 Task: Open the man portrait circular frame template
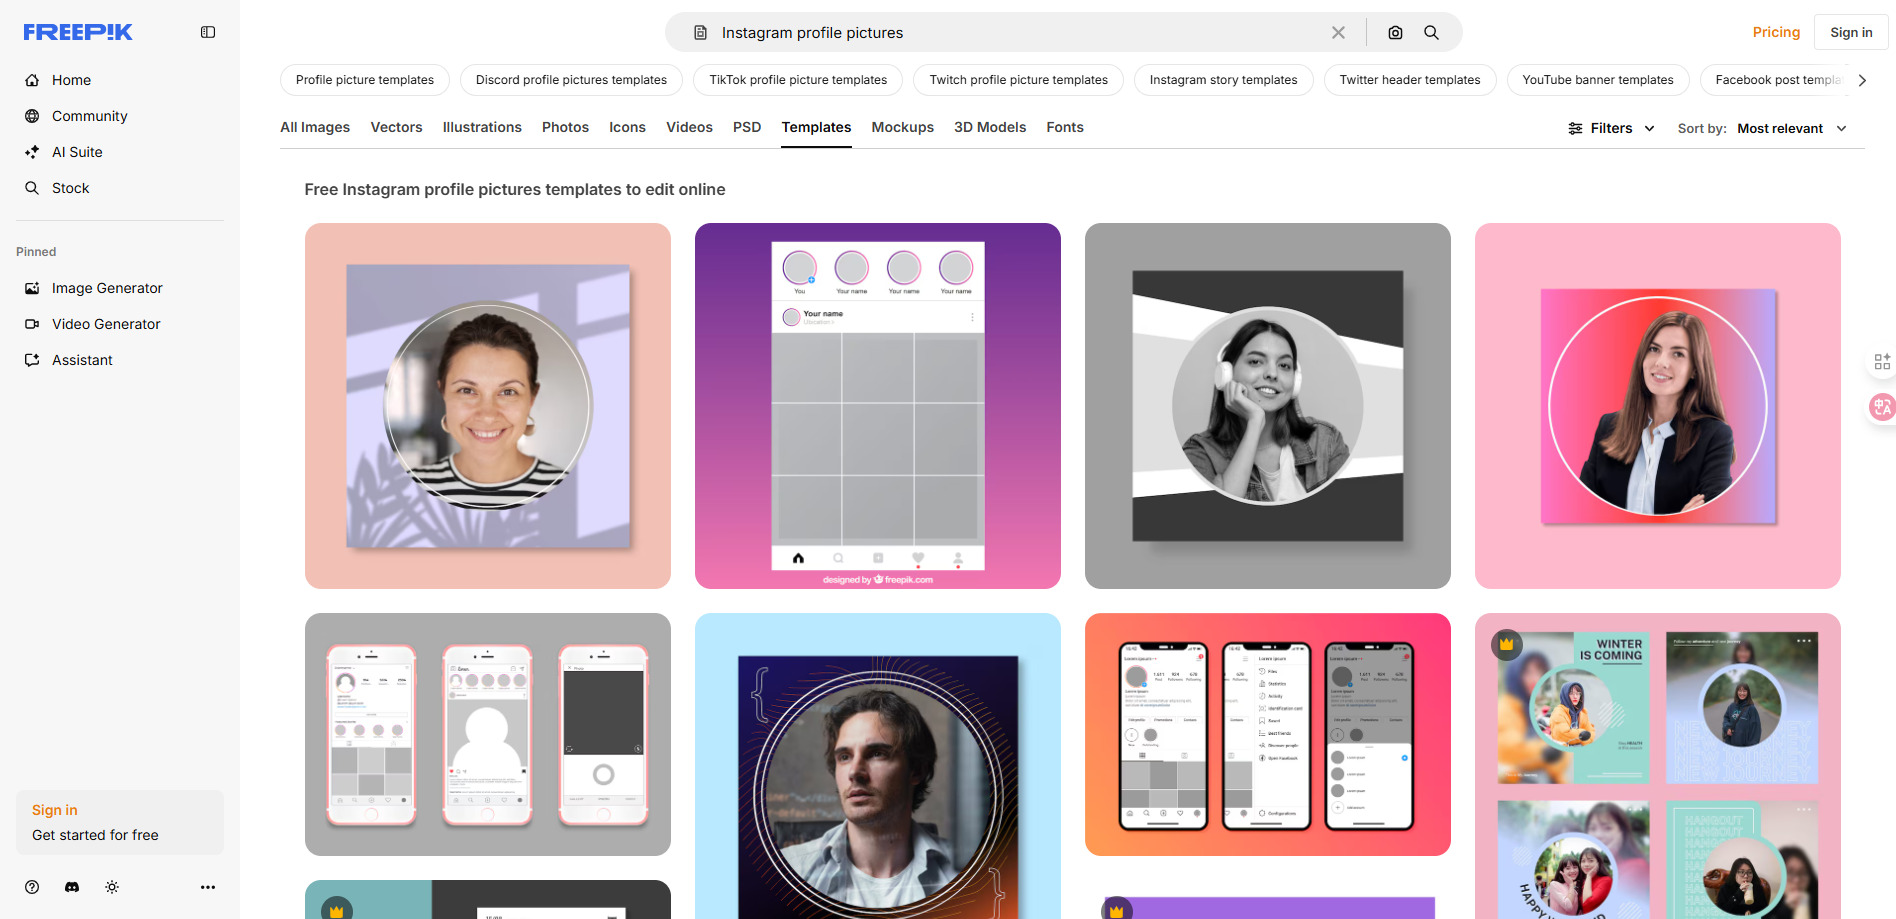pos(878,766)
